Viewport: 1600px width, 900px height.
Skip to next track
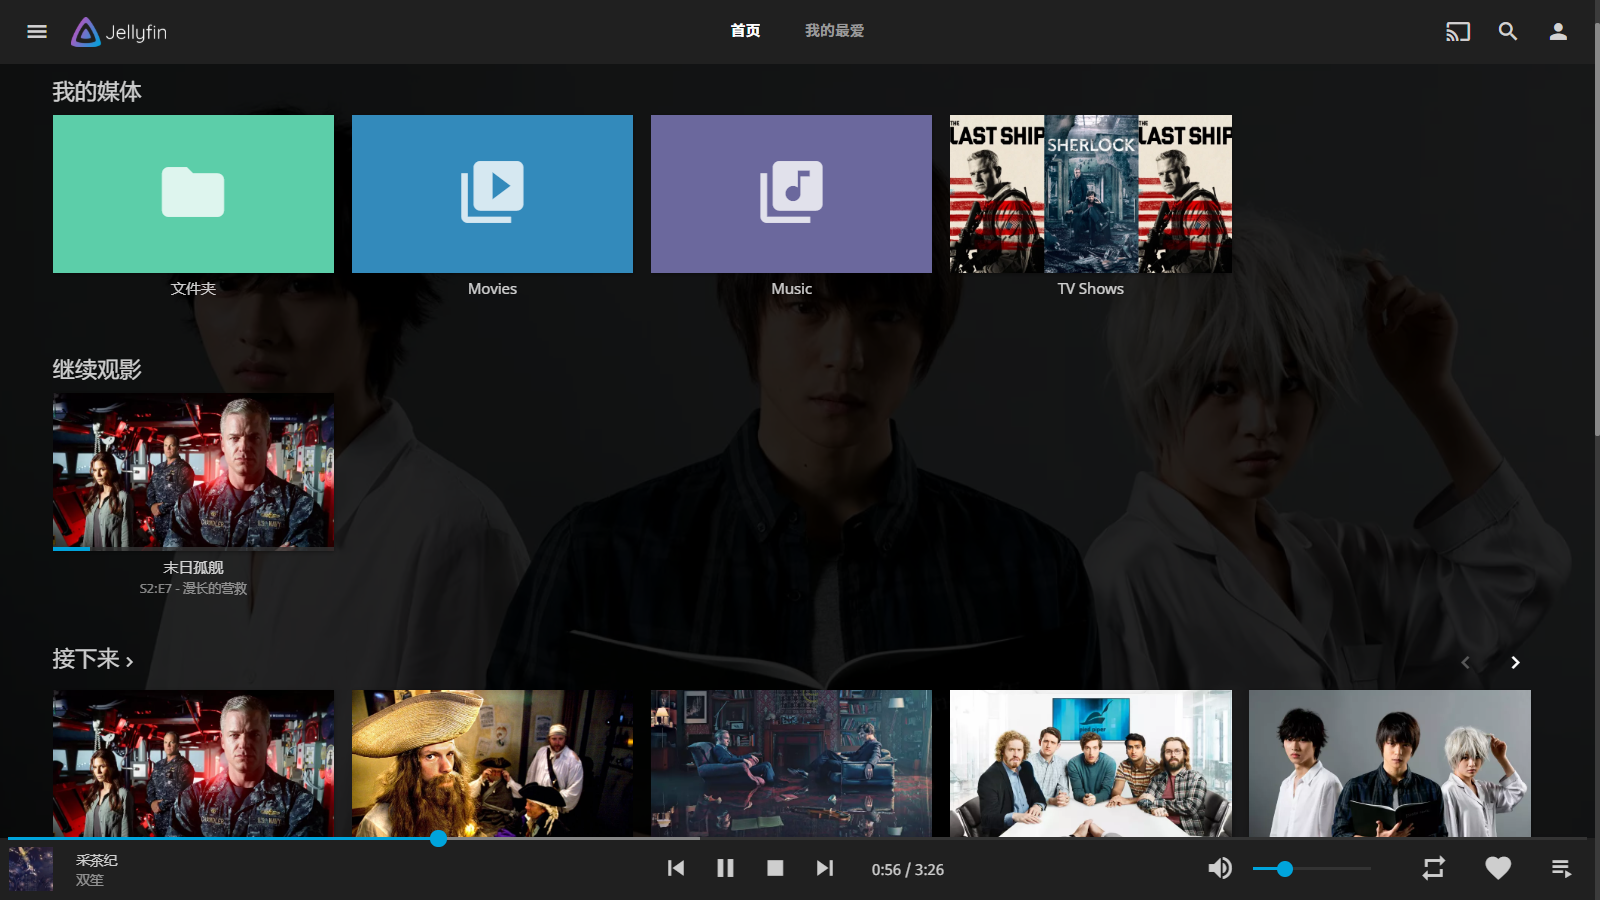pyautogui.click(x=824, y=868)
